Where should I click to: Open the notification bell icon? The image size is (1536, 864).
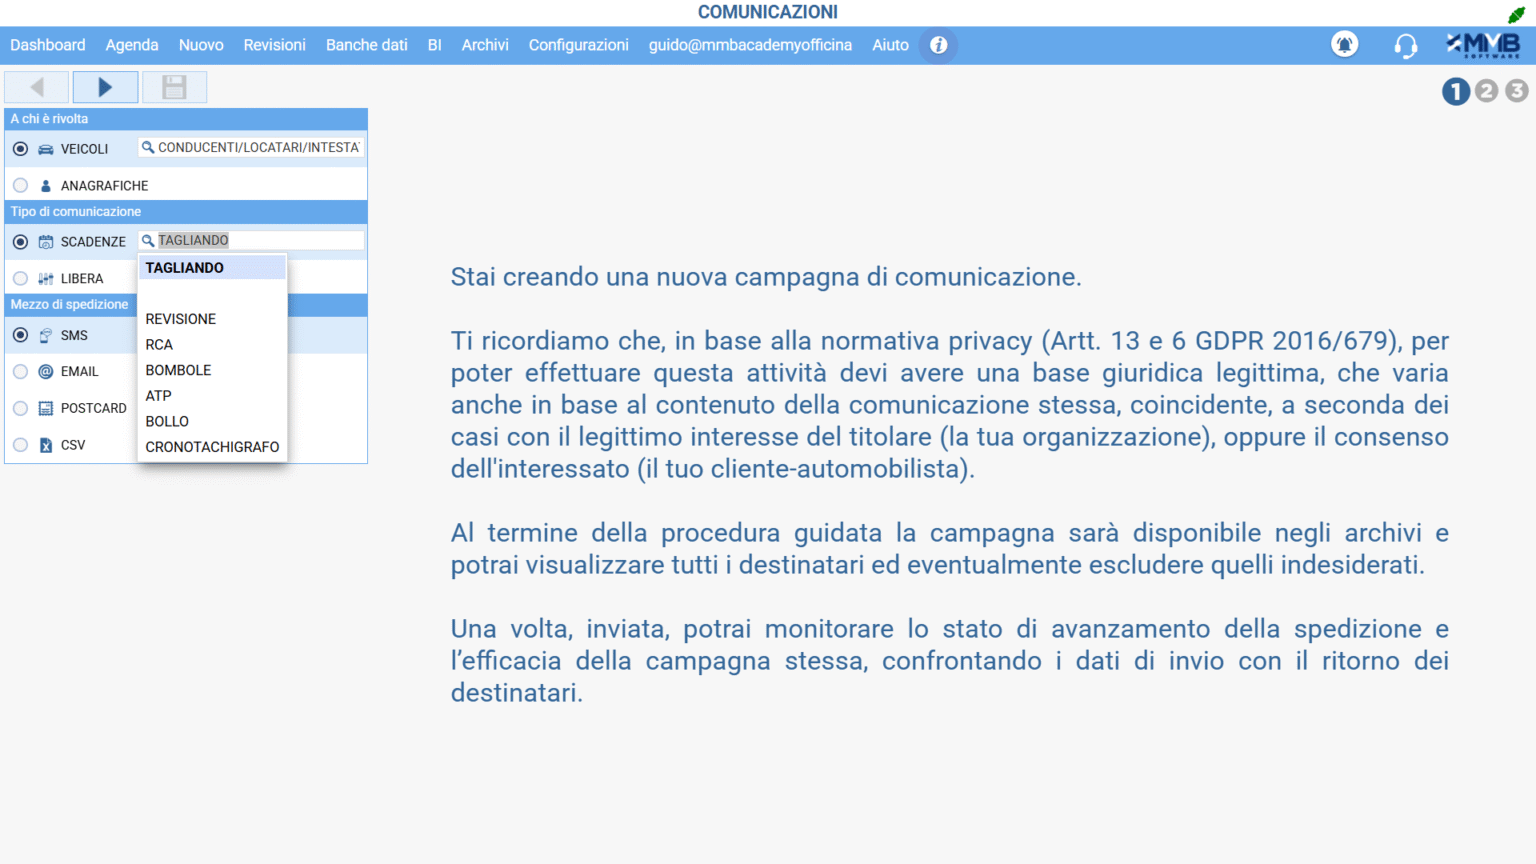1344,45
